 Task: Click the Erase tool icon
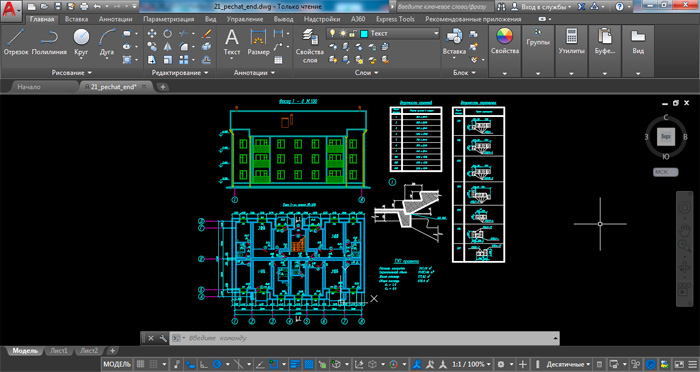tap(206, 33)
